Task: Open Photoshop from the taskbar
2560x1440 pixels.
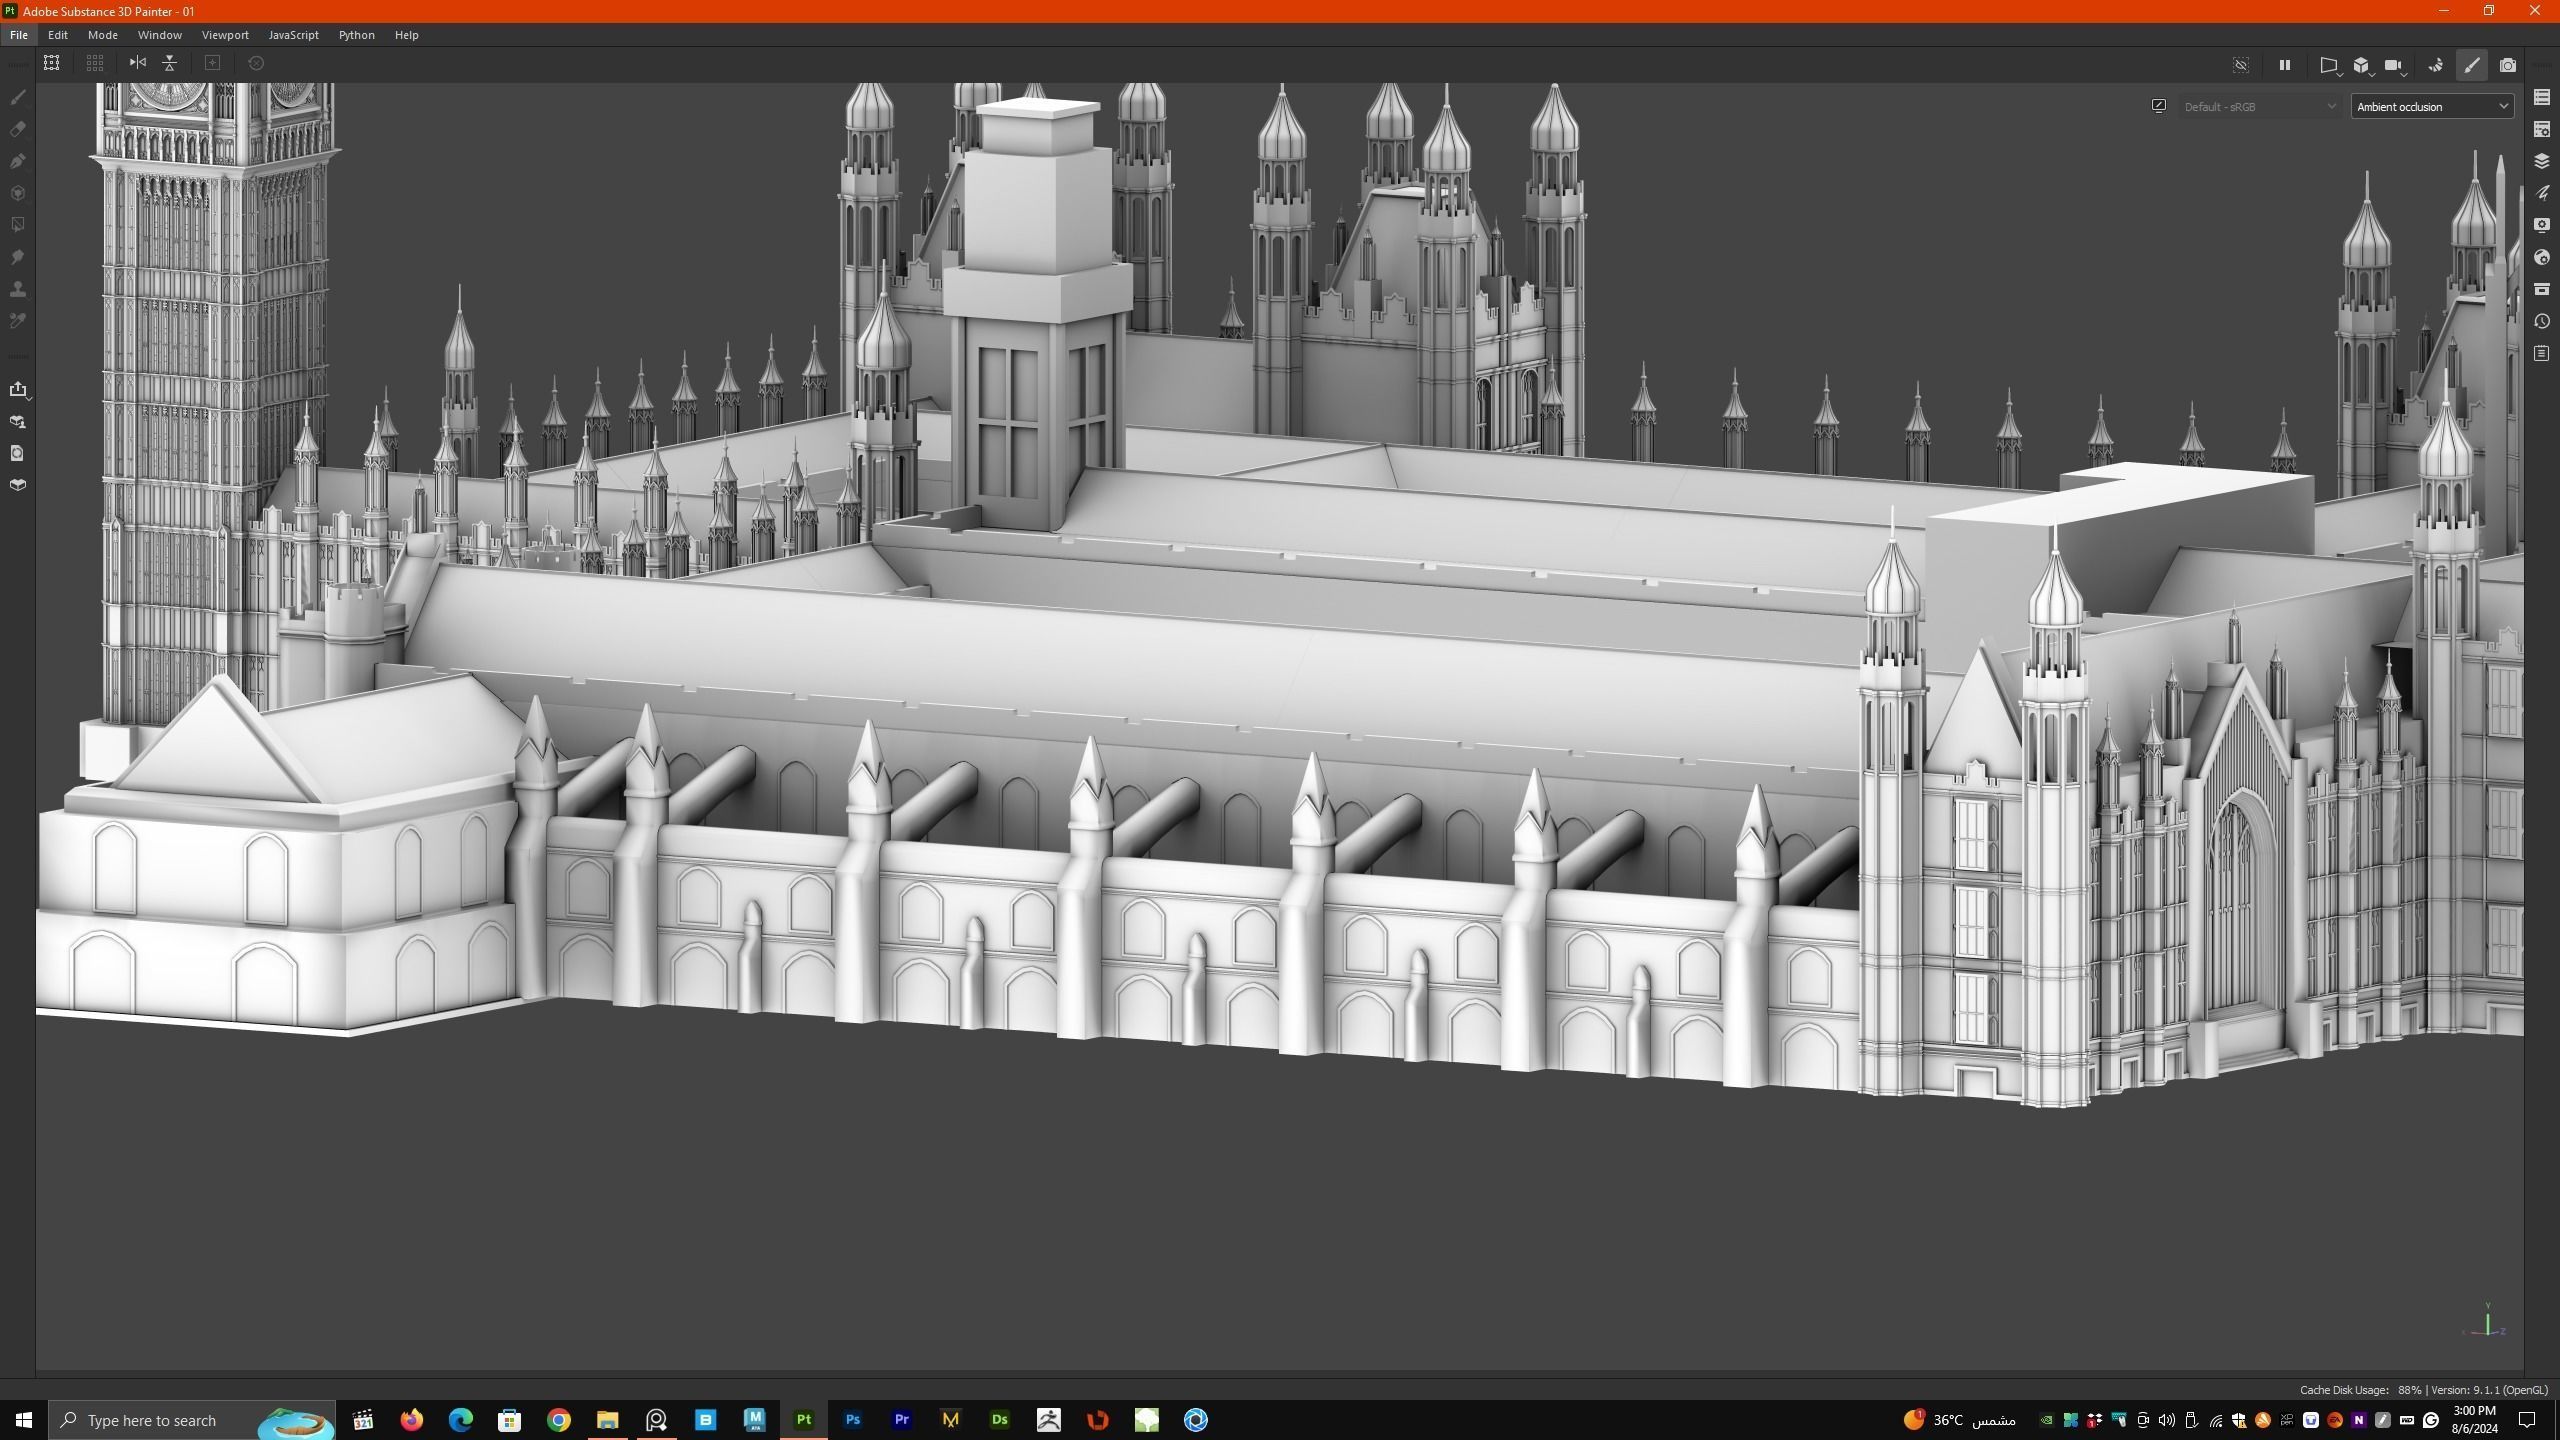Action: (x=853, y=1420)
